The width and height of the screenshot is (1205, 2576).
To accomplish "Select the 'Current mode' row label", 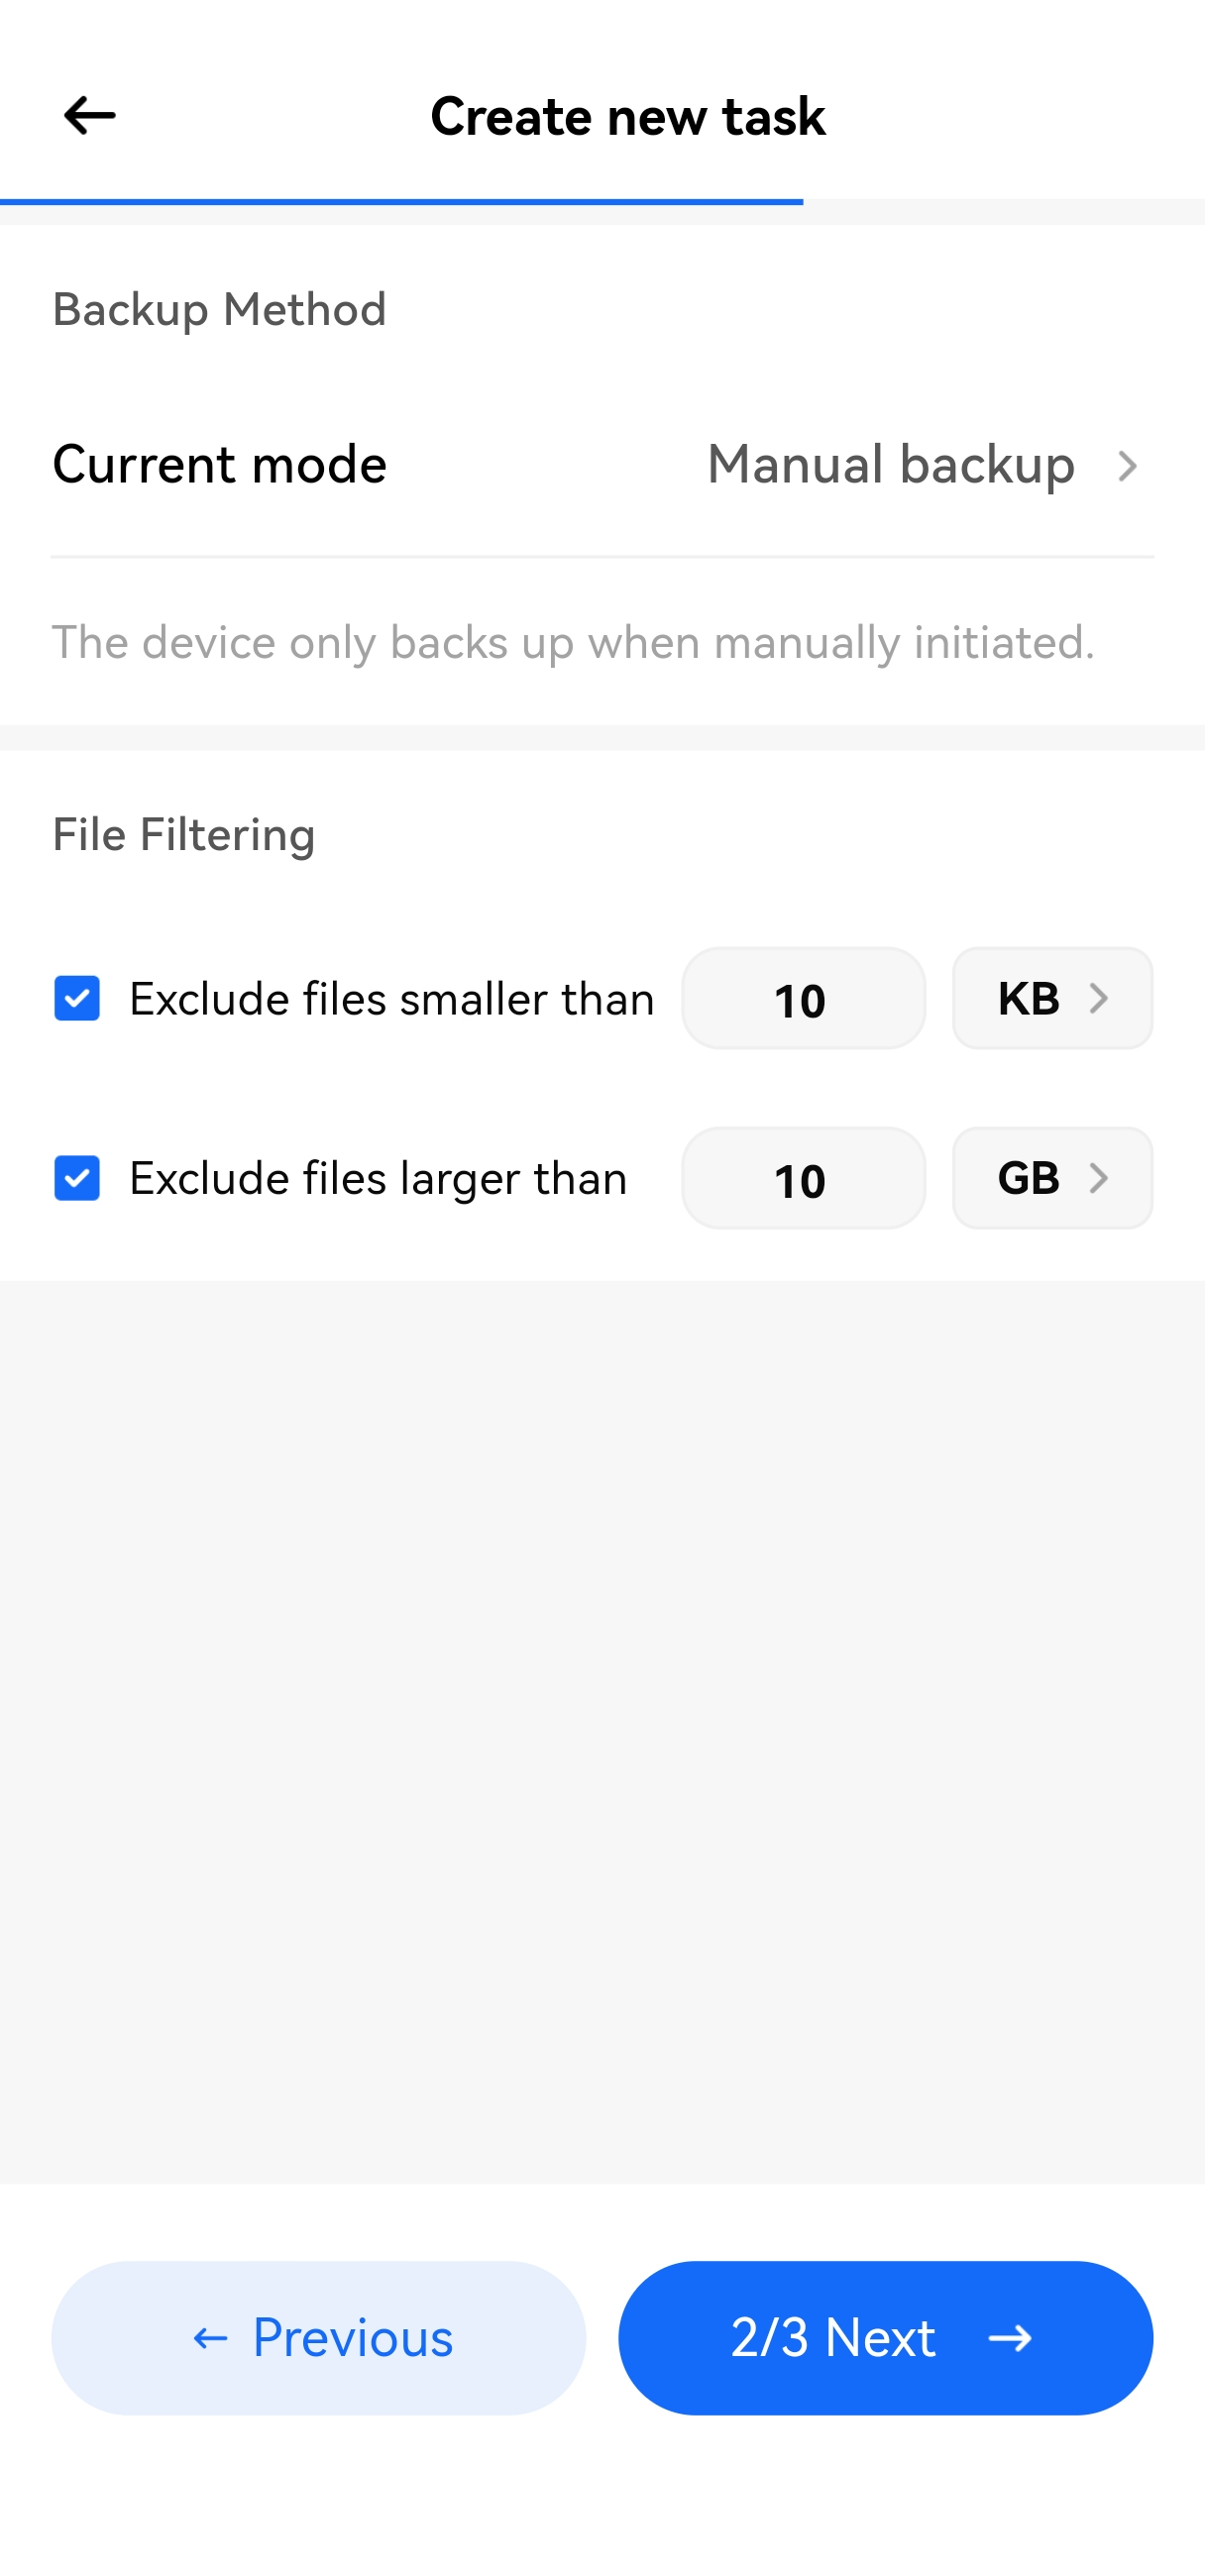I will click(x=219, y=465).
